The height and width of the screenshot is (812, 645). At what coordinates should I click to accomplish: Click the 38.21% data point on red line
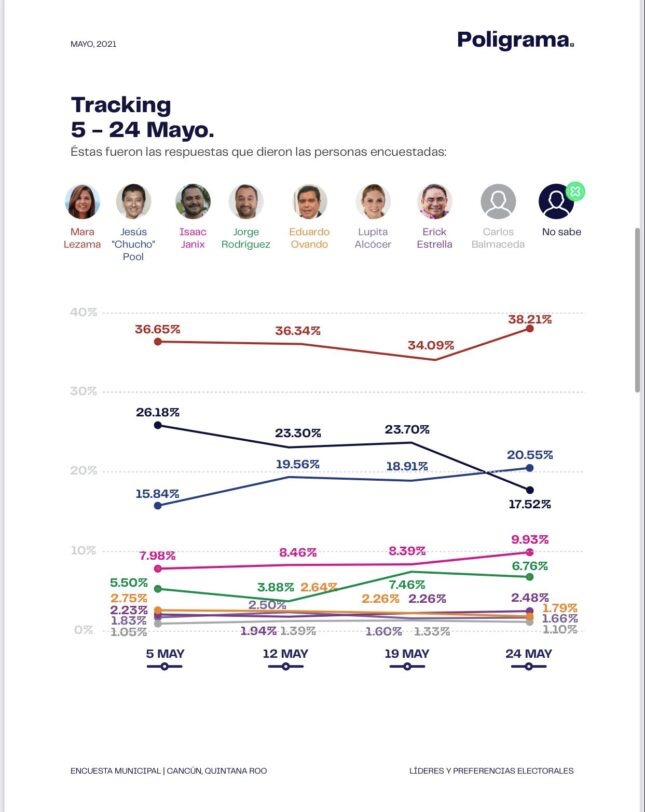point(529,328)
